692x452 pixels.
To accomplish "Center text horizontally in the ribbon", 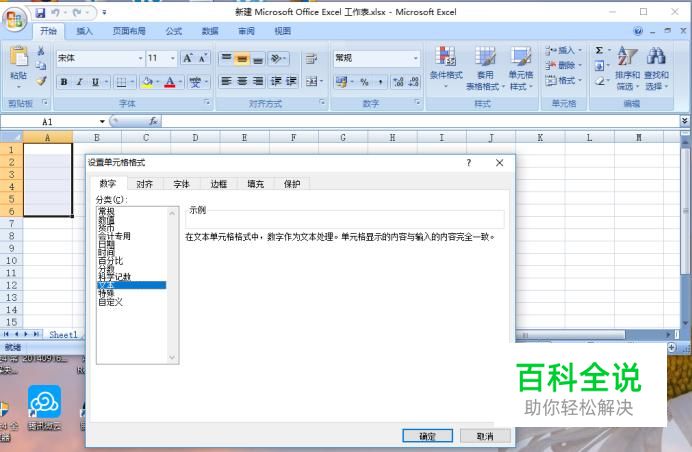I will coord(242,81).
